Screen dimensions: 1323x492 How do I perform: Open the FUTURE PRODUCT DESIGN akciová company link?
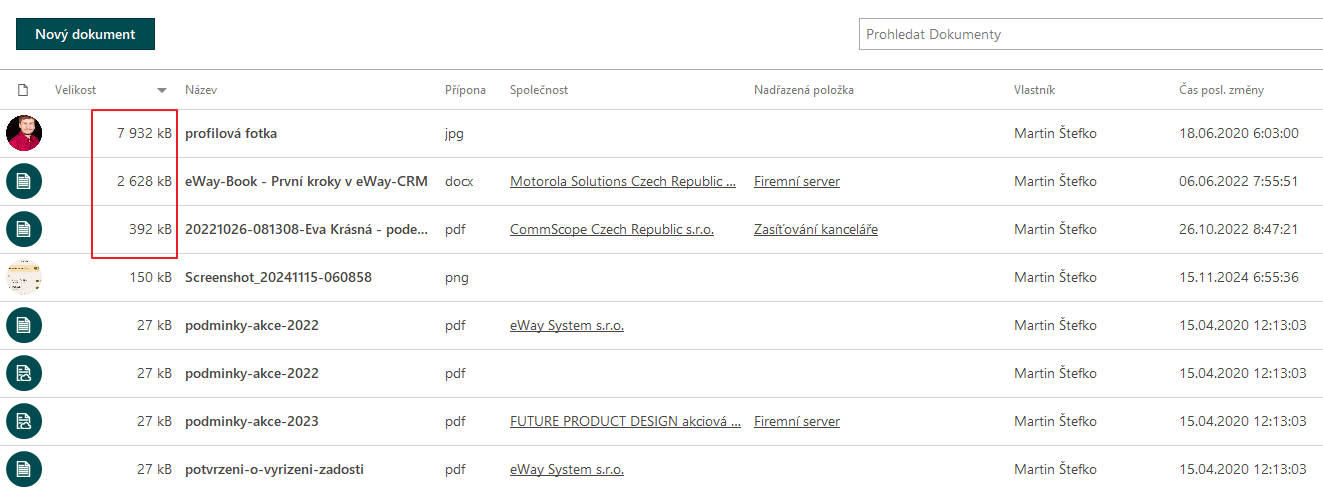coord(625,421)
